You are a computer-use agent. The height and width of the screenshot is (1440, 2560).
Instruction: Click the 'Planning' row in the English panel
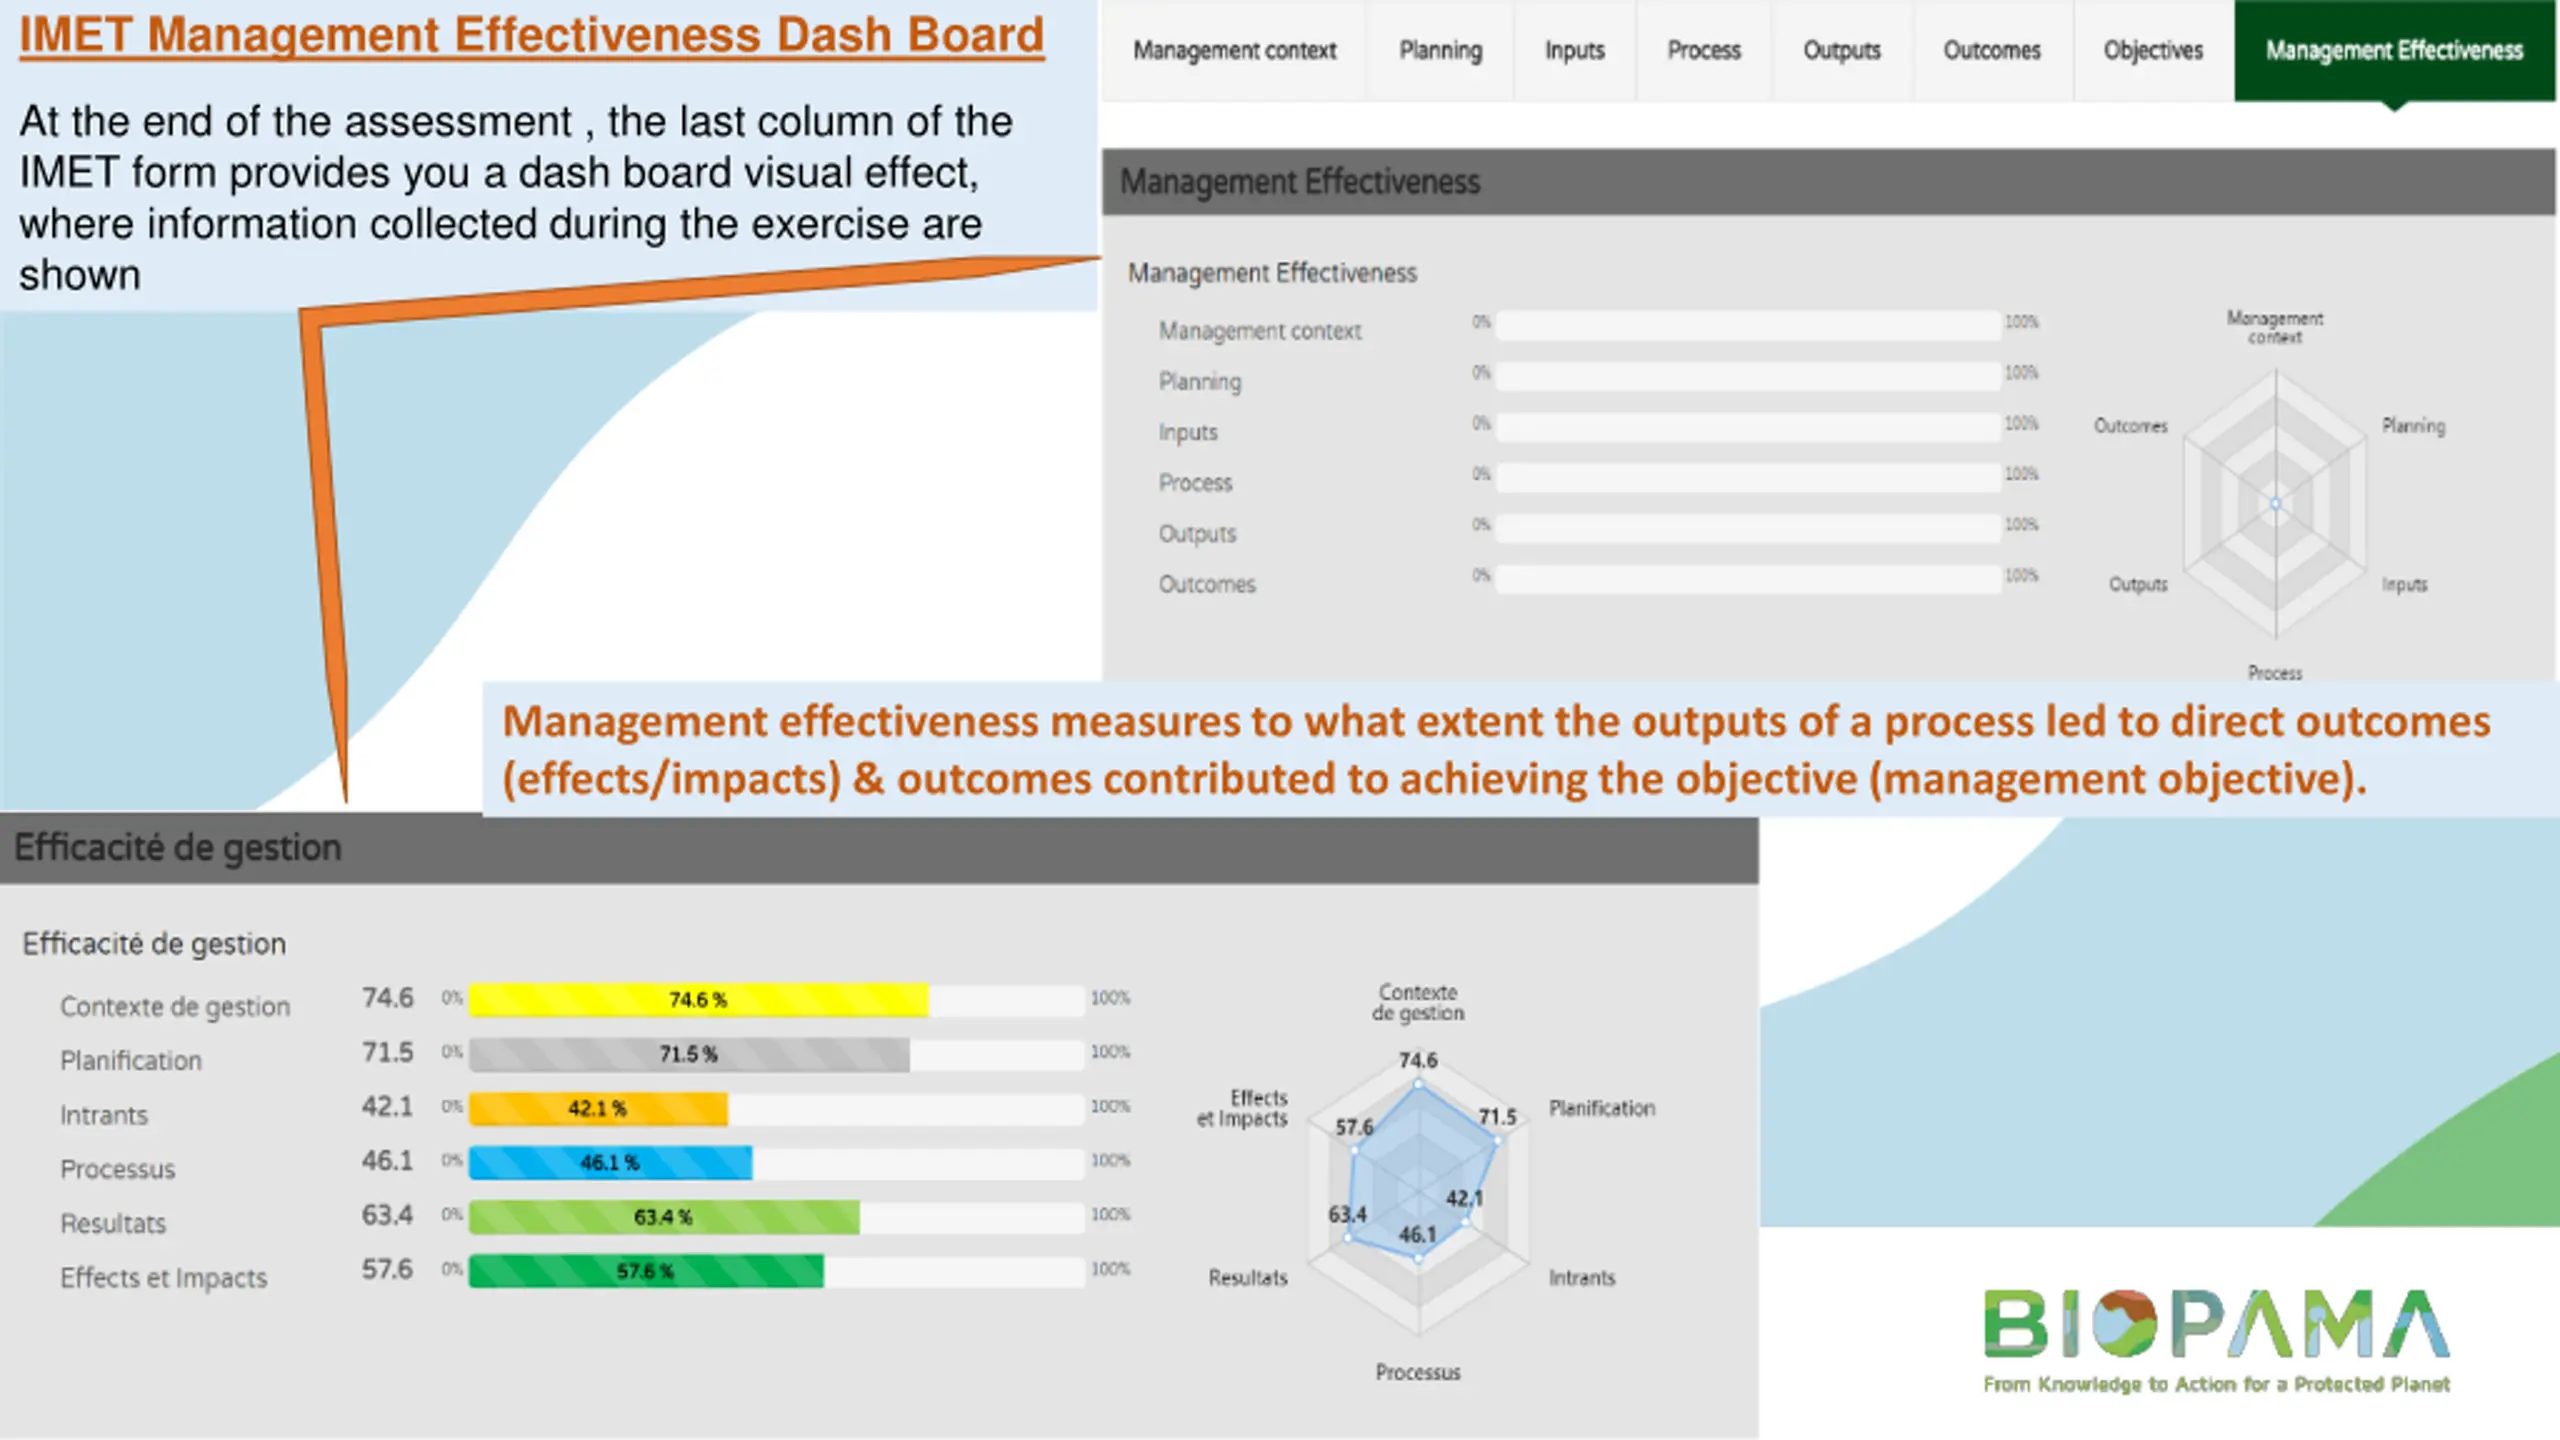tap(1200, 382)
